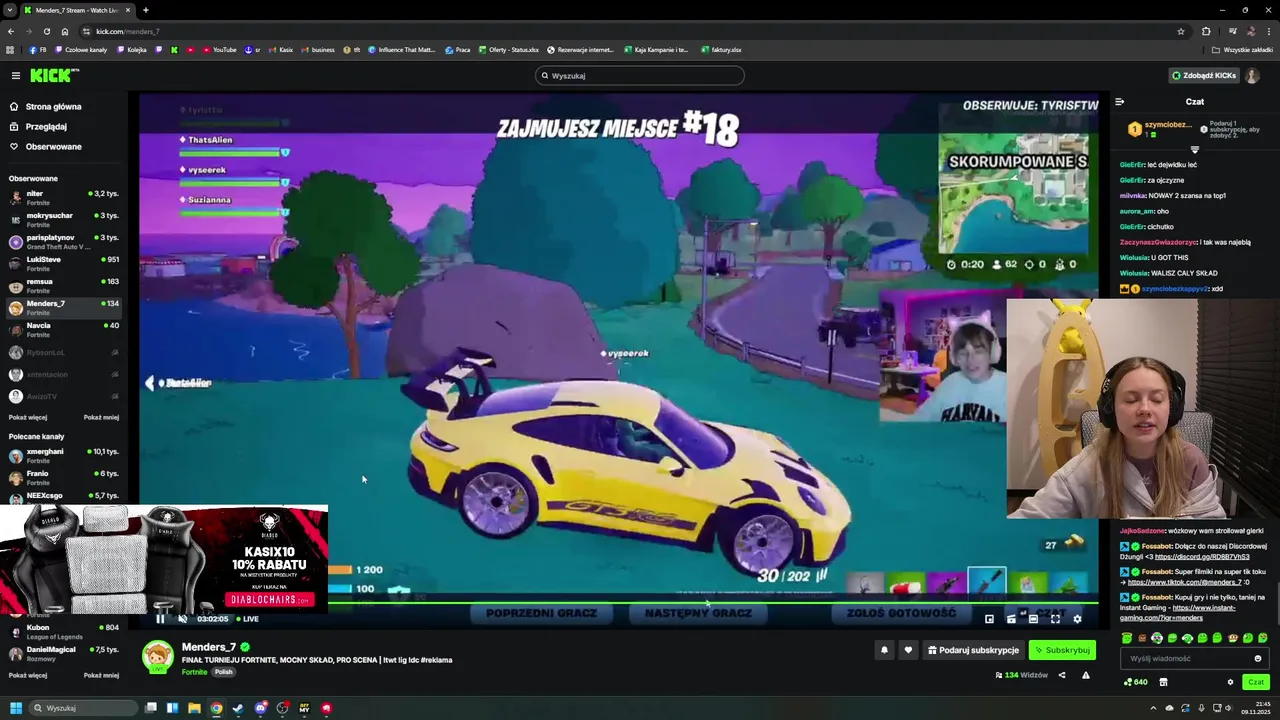Bookmark this page with star icon
The image size is (1280, 720).
coord(1181,31)
